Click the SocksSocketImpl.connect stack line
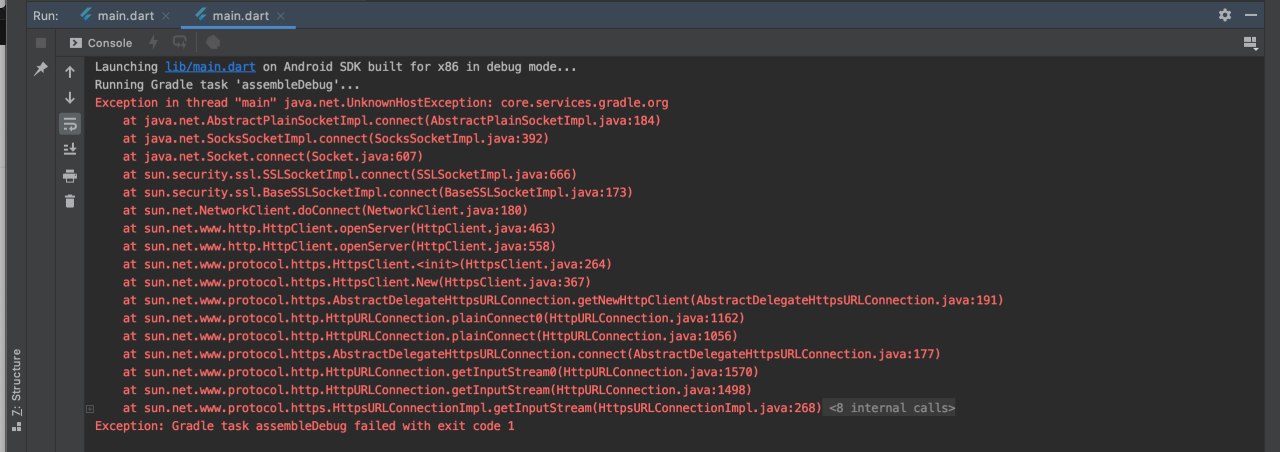The image size is (1280, 452). 335,139
